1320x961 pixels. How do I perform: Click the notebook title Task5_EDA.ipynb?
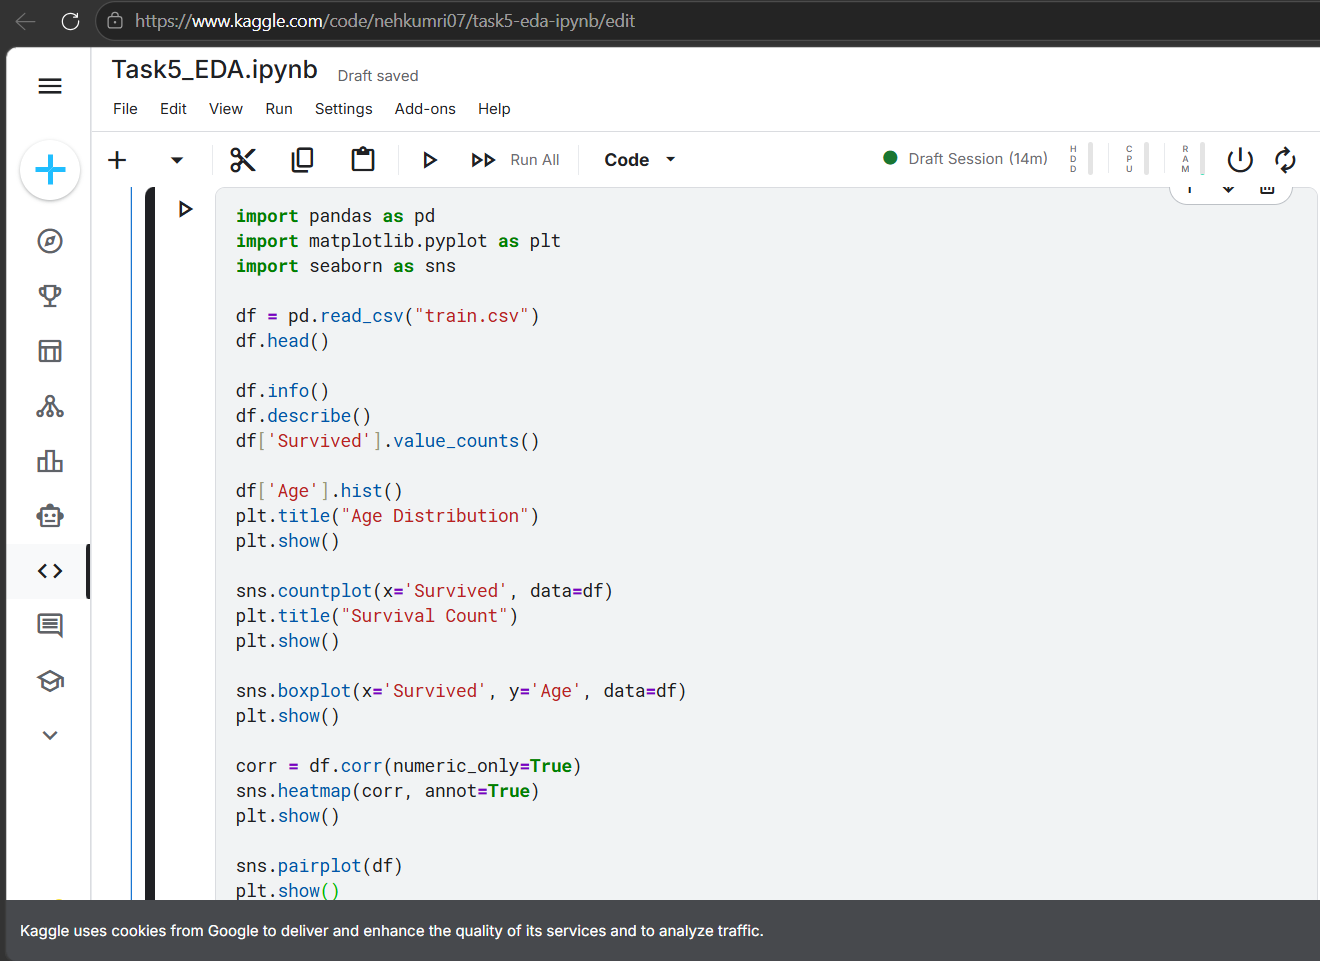pyautogui.click(x=214, y=70)
